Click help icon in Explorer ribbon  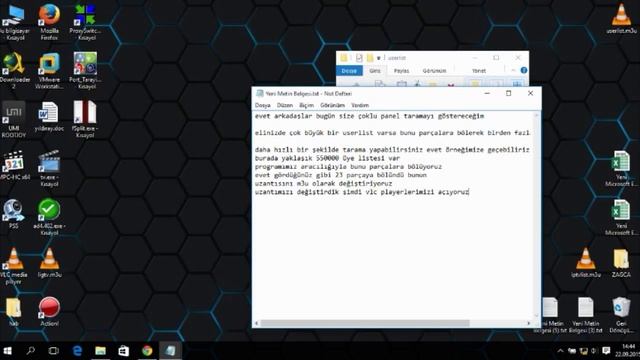tap(524, 71)
